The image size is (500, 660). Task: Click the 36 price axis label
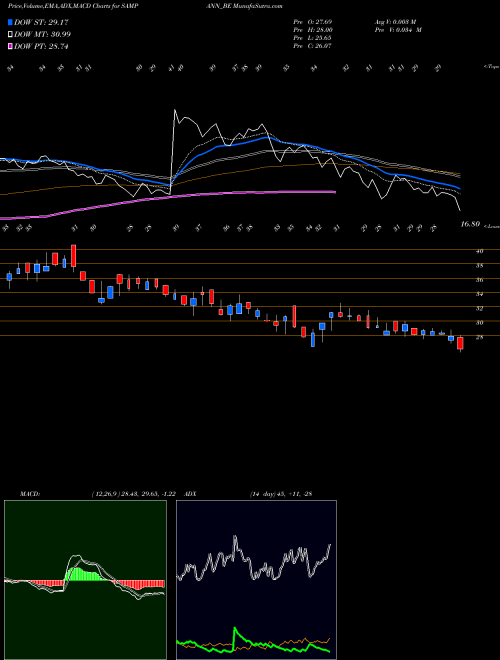[x=479, y=280]
